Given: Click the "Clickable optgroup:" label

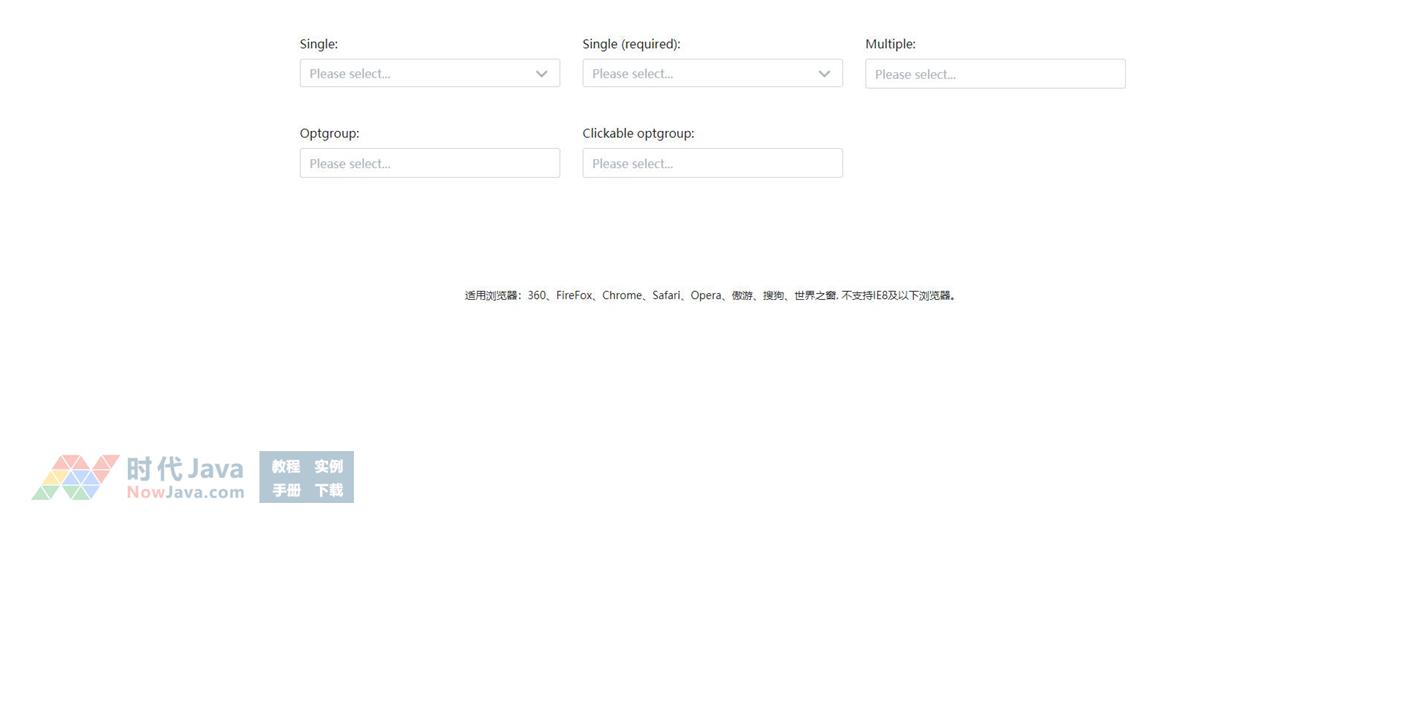Looking at the screenshot, I should [x=638, y=133].
